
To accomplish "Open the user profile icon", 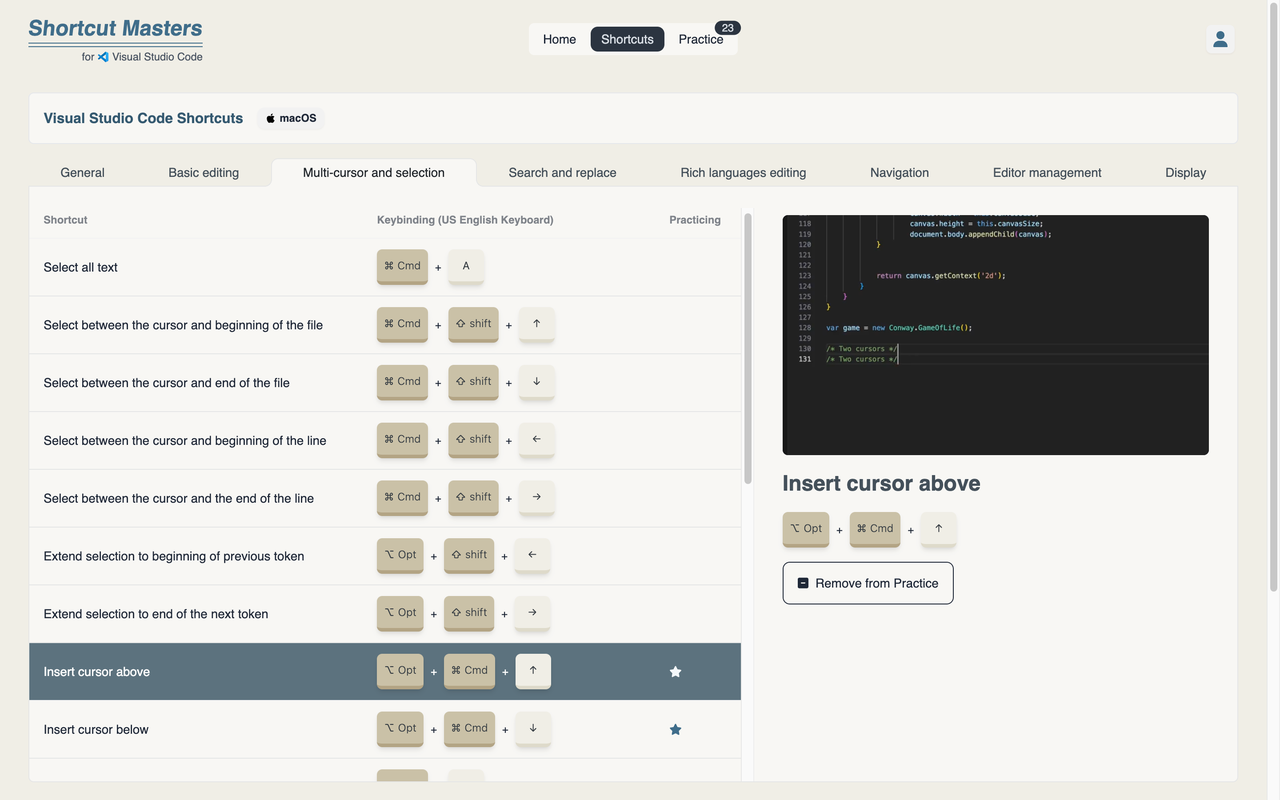I will (1220, 39).
